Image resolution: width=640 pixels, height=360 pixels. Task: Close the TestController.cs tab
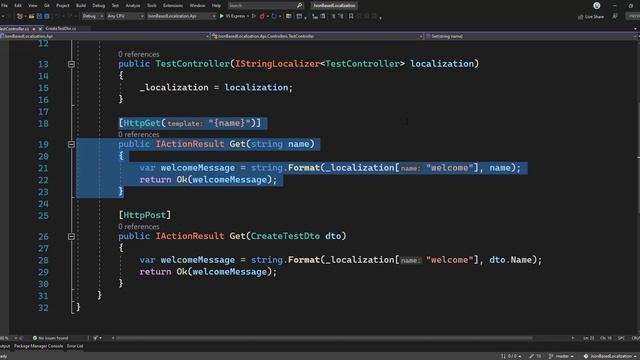tap(40, 29)
